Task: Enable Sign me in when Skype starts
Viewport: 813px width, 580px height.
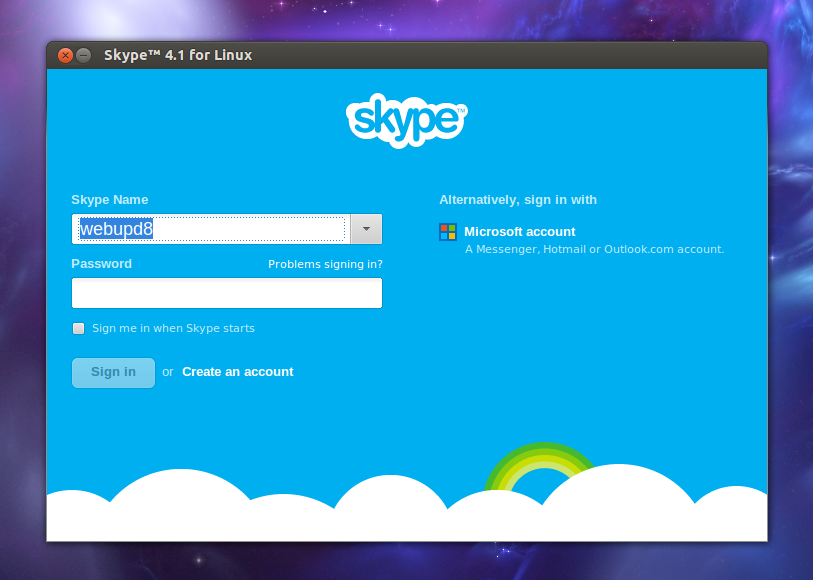Action: (78, 328)
